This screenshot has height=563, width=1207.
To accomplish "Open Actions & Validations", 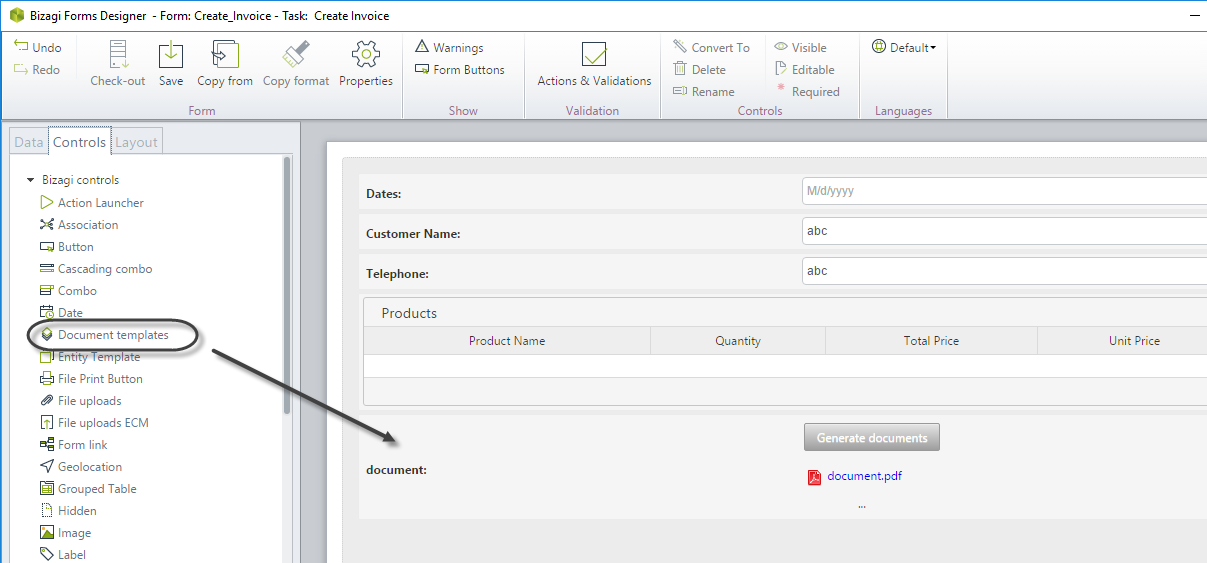I will [x=594, y=65].
